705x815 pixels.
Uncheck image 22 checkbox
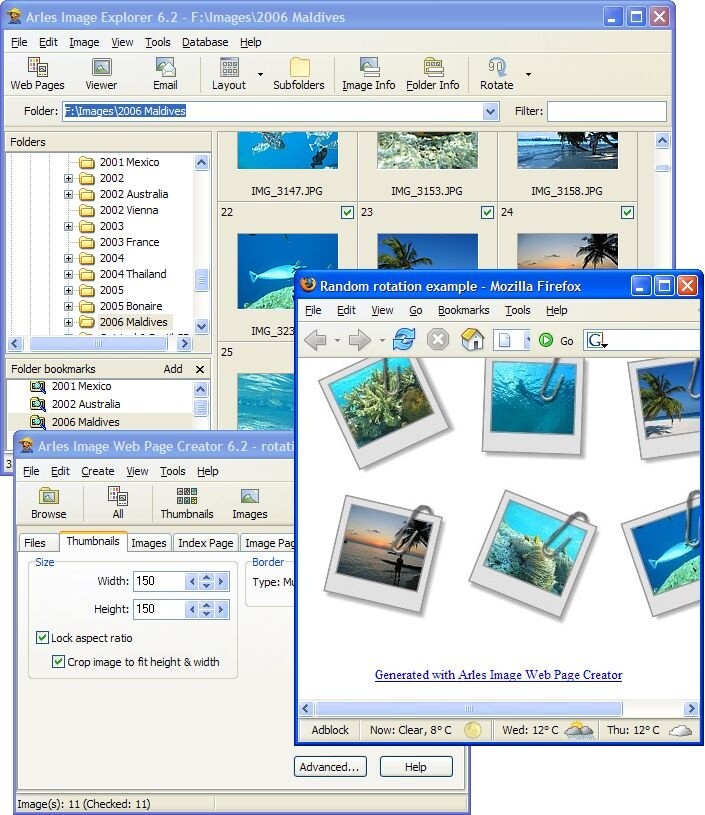coord(347,212)
